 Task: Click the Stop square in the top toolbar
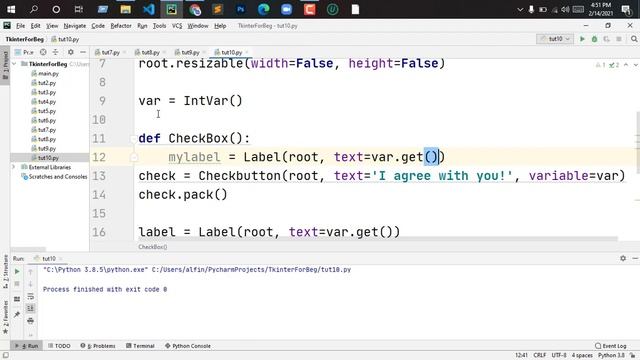pyautogui.click(x=619, y=39)
